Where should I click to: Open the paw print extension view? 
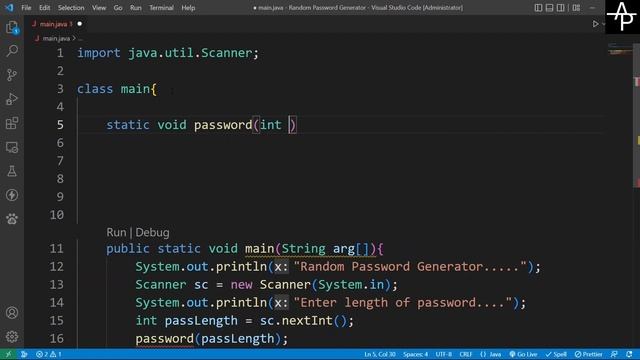click(x=12, y=219)
